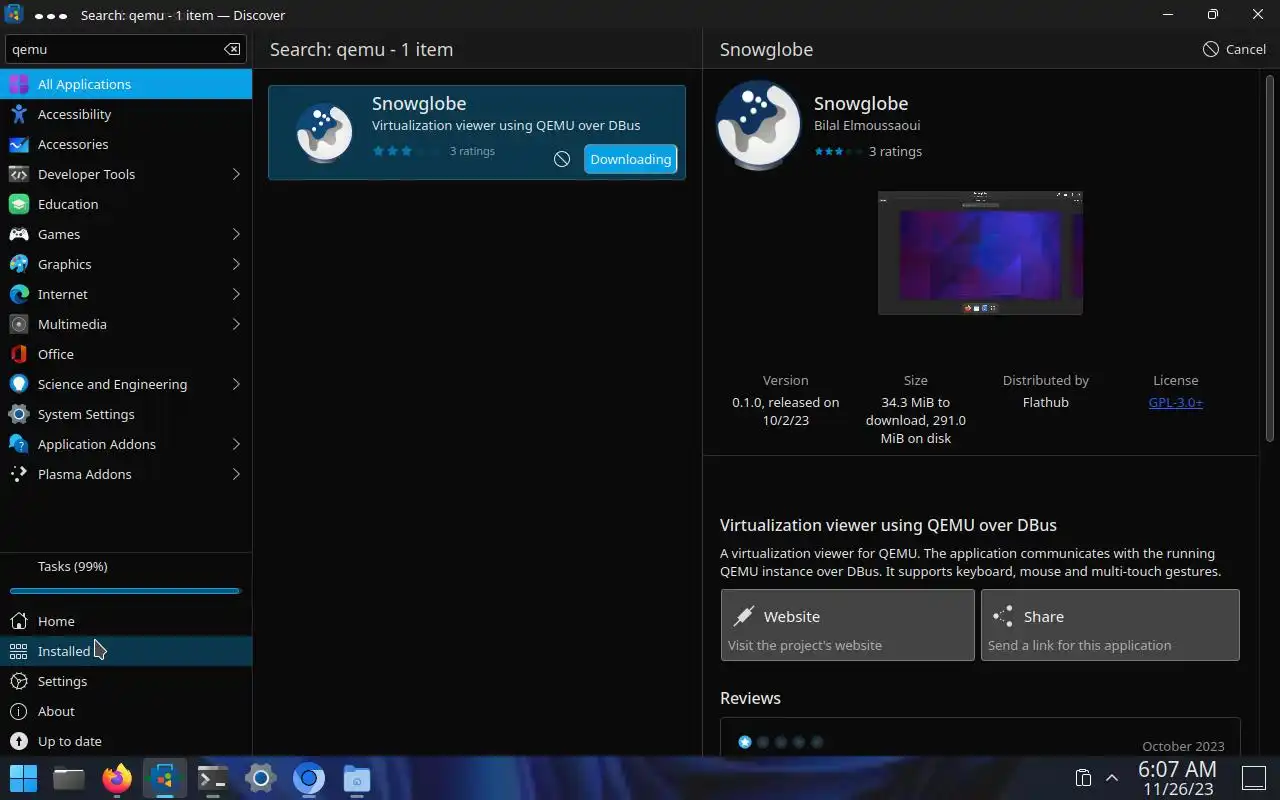Expand Science and Engineering subcategories

(236, 384)
